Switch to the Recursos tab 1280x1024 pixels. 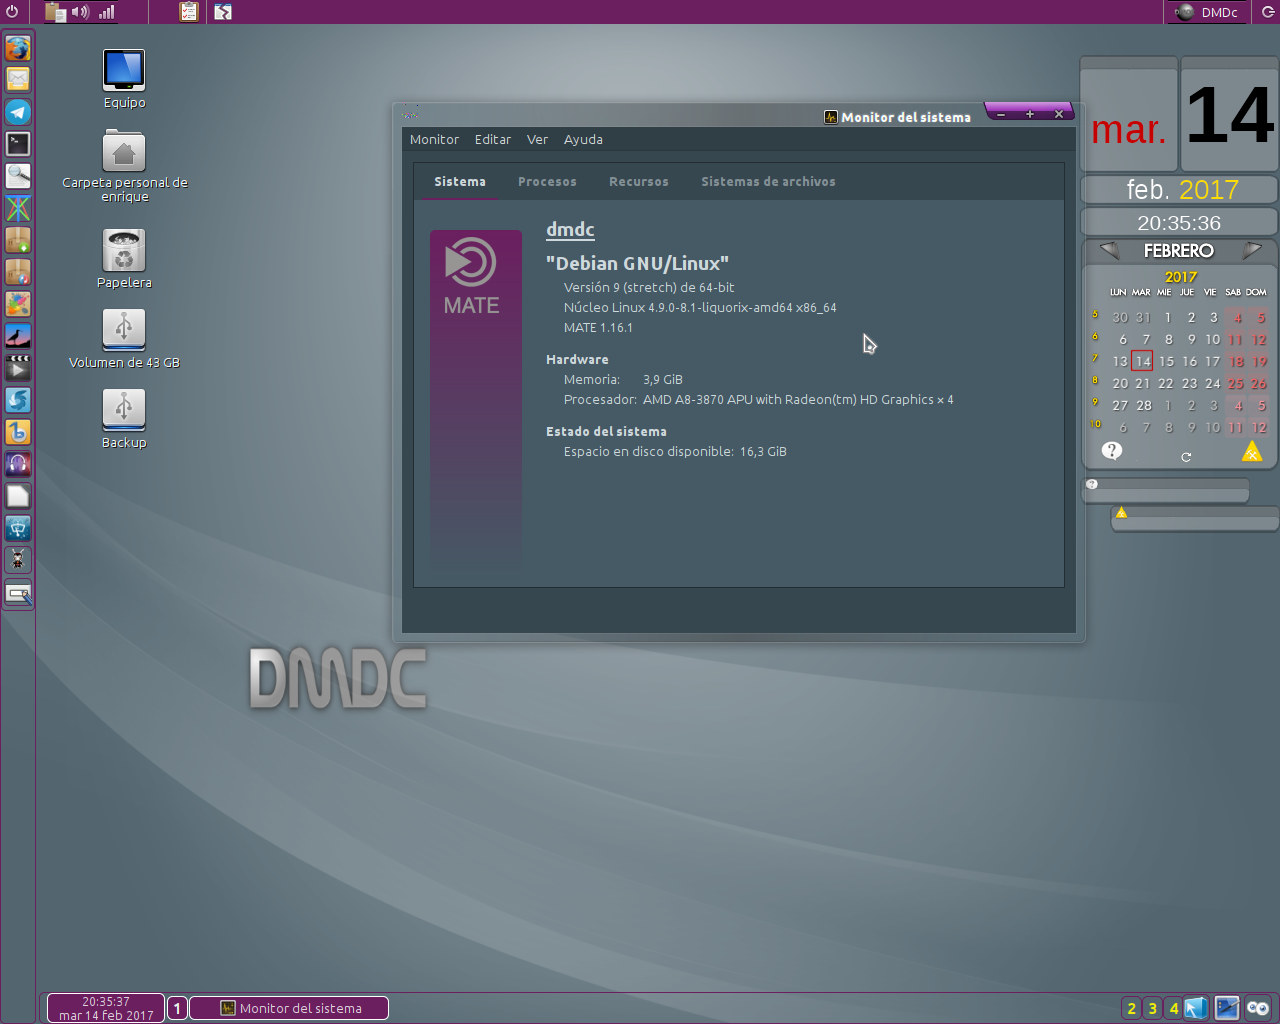(x=639, y=182)
